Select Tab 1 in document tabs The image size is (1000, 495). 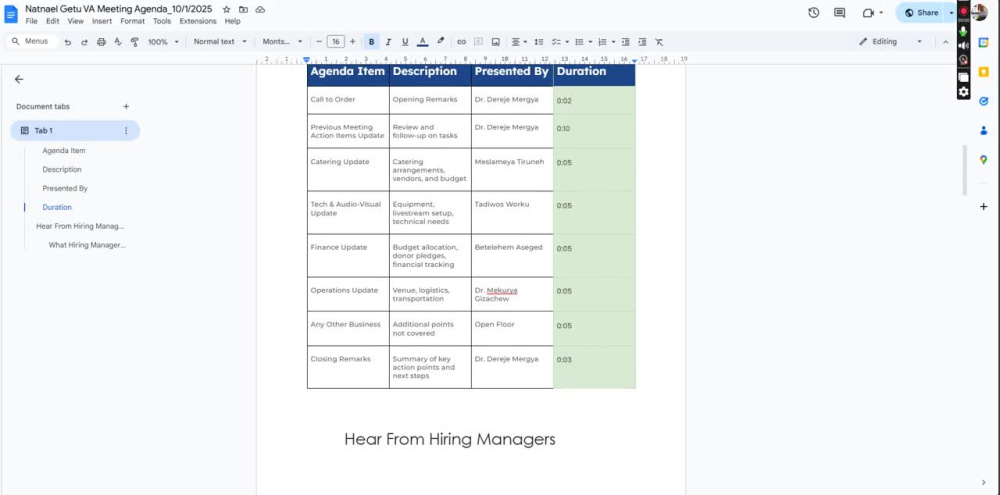pyautogui.click(x=75, y=131)
